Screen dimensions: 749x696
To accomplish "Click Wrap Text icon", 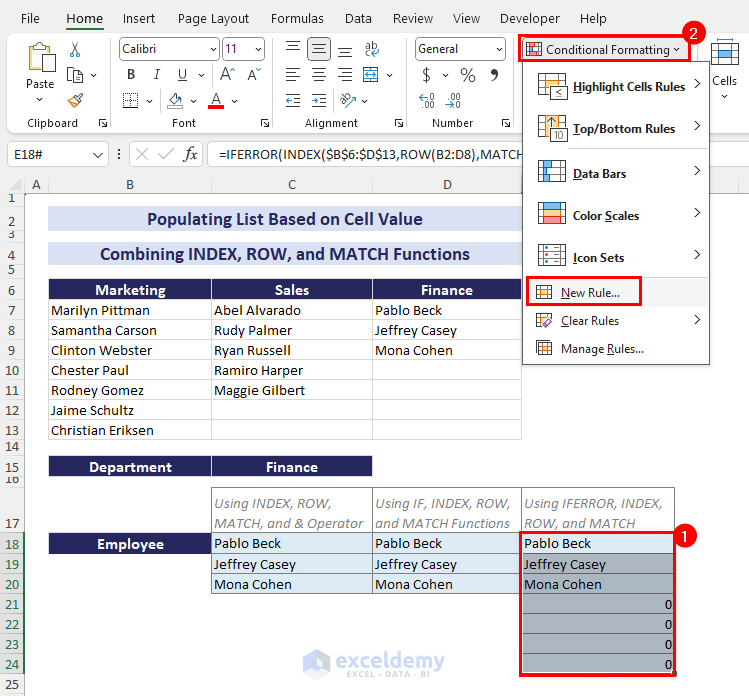I will [371, 49].
